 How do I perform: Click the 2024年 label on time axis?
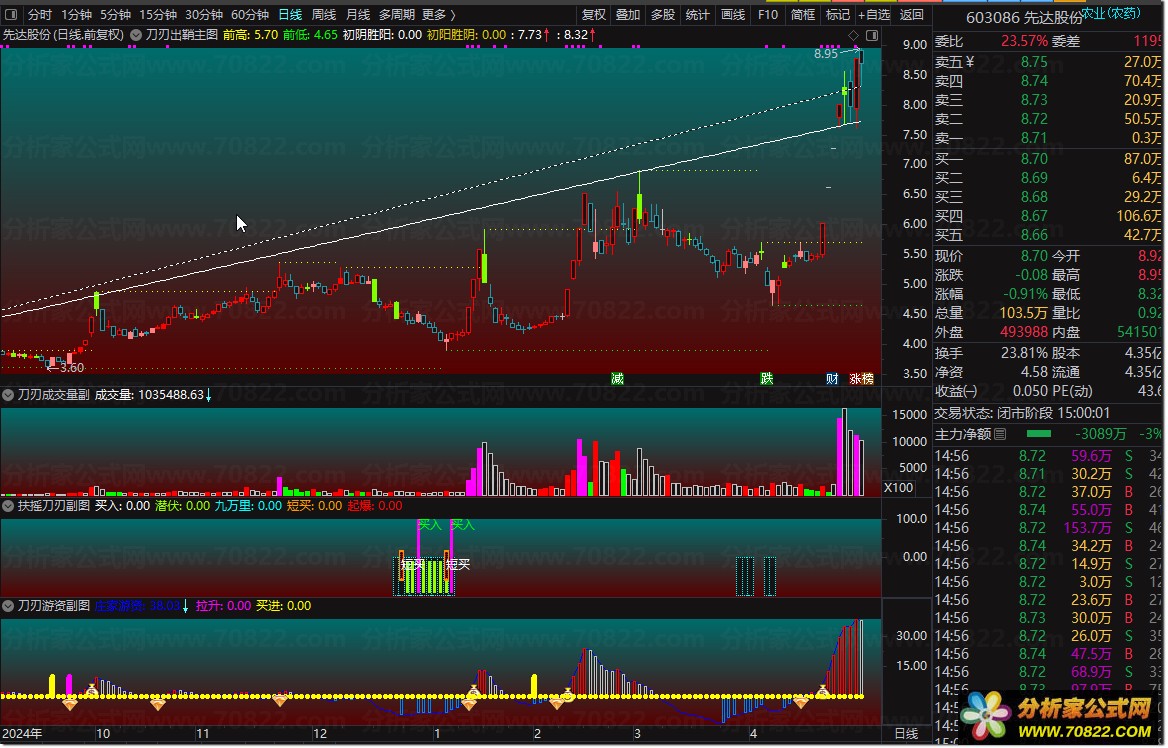point(22,734)
